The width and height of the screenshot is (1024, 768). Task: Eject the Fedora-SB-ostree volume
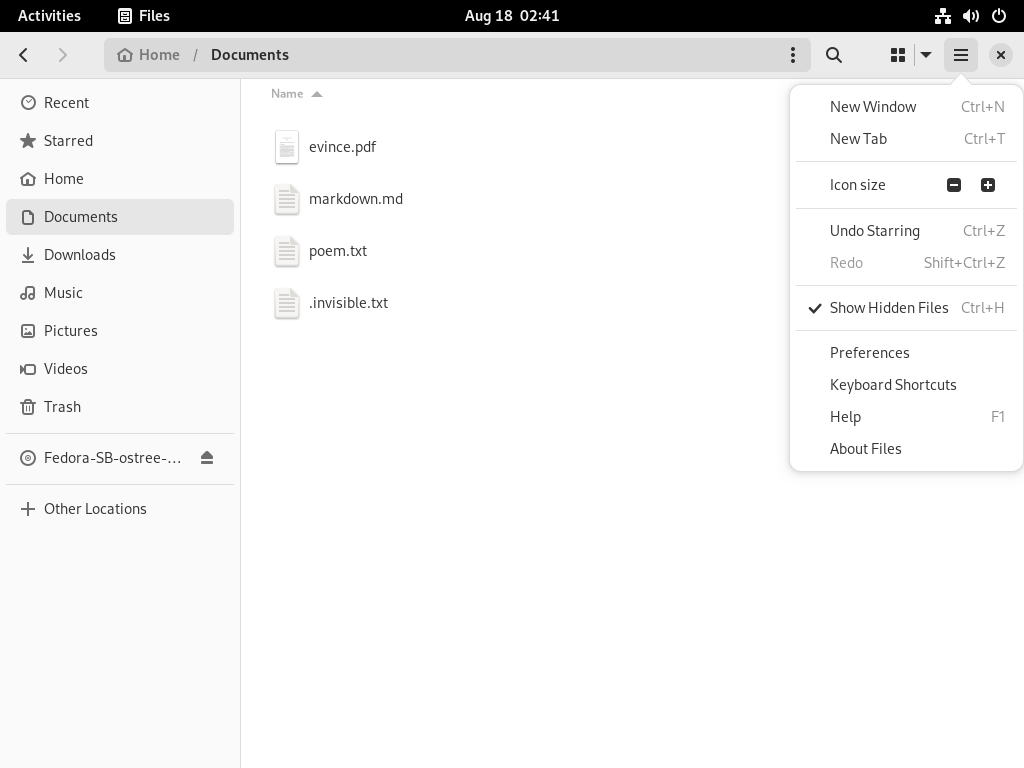pos(207,458)
